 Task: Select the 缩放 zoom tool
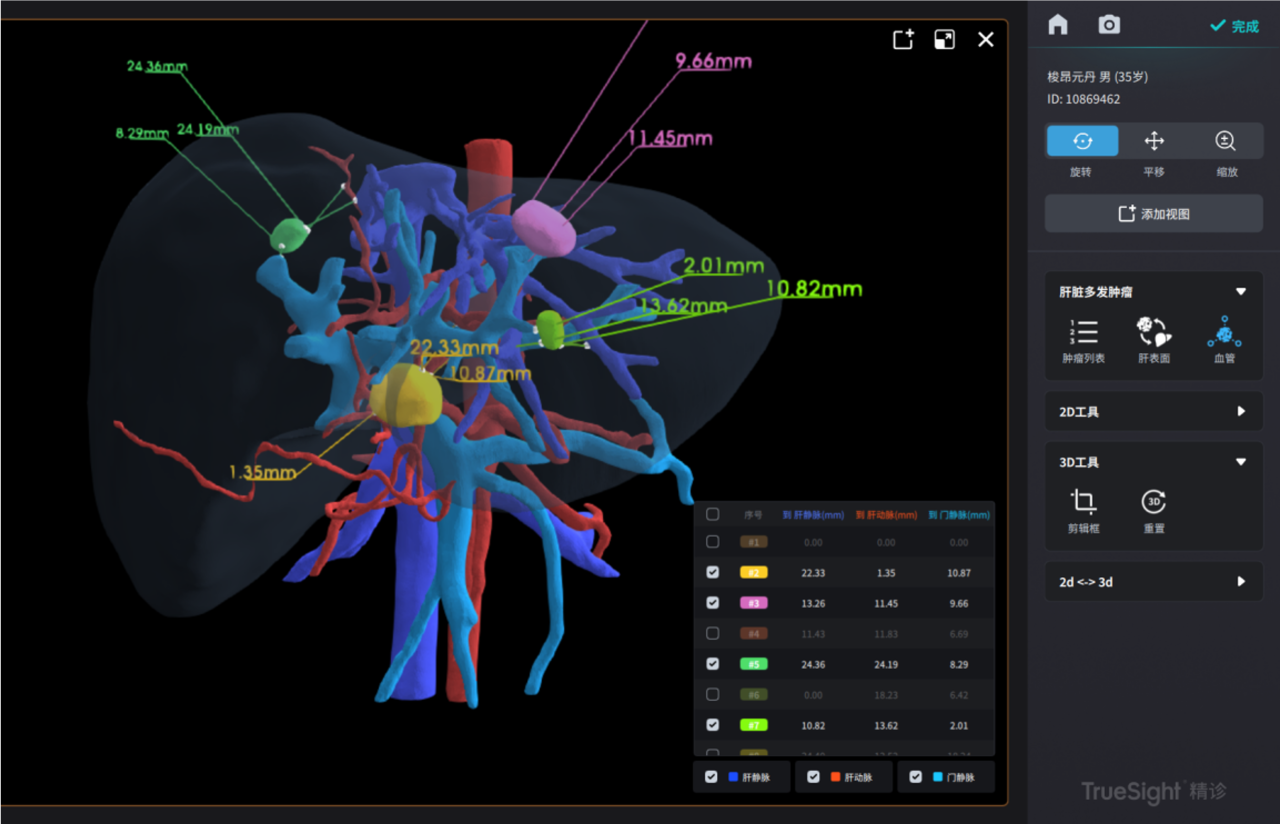click(x=1226, y=141)
